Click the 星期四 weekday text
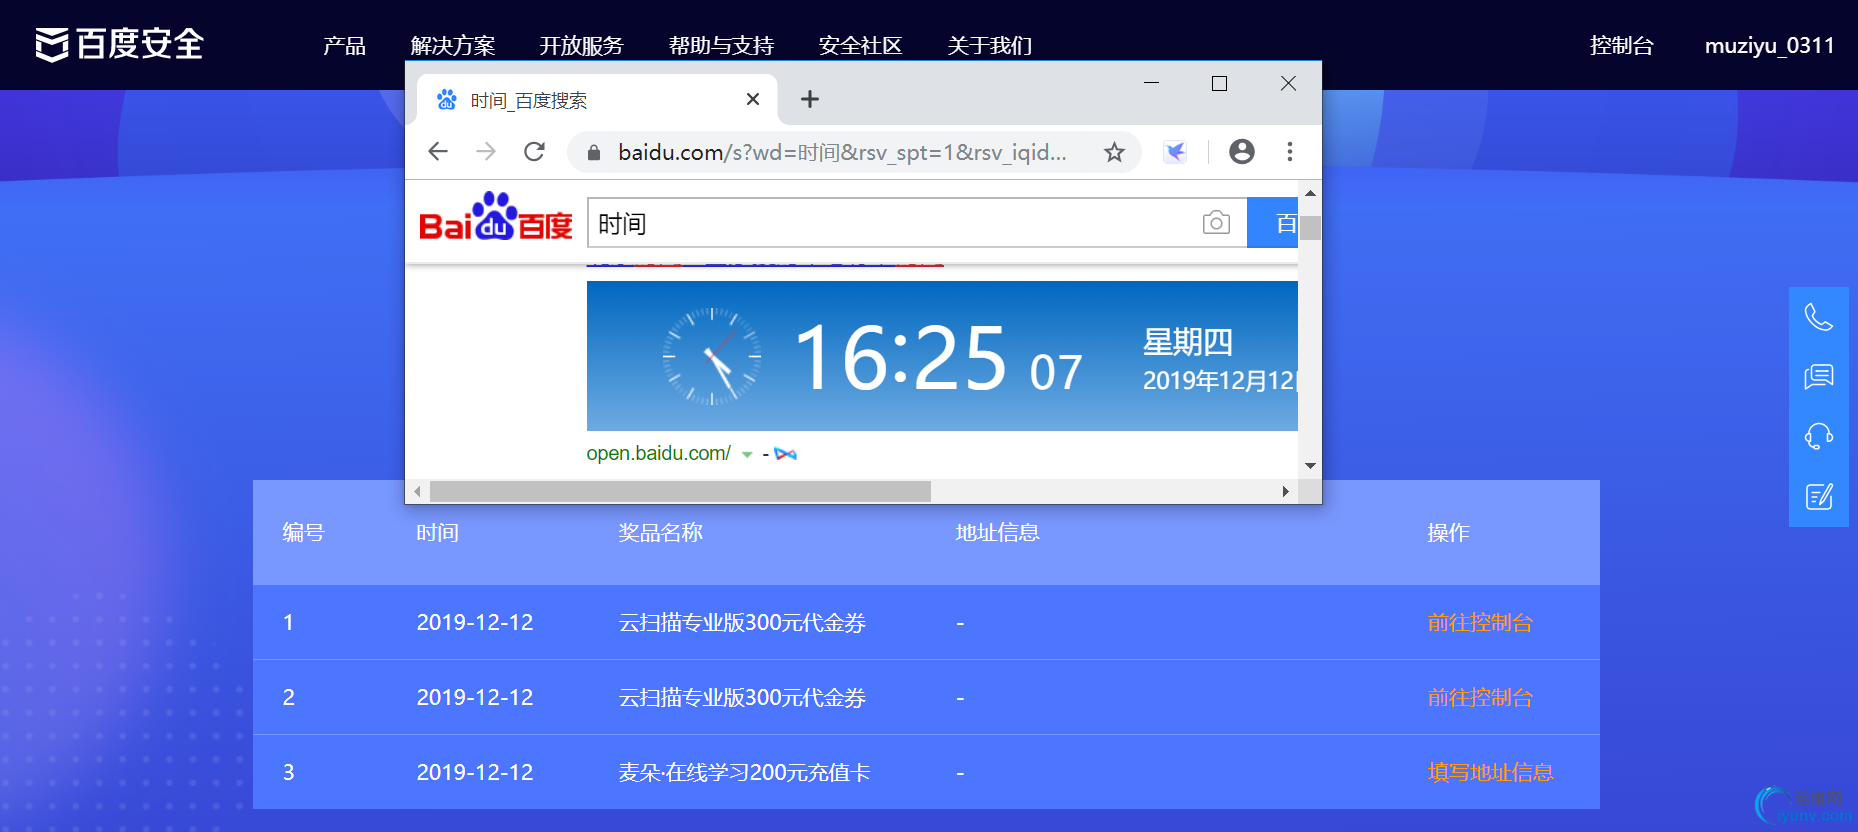1858x832 pixels. 1188,342
